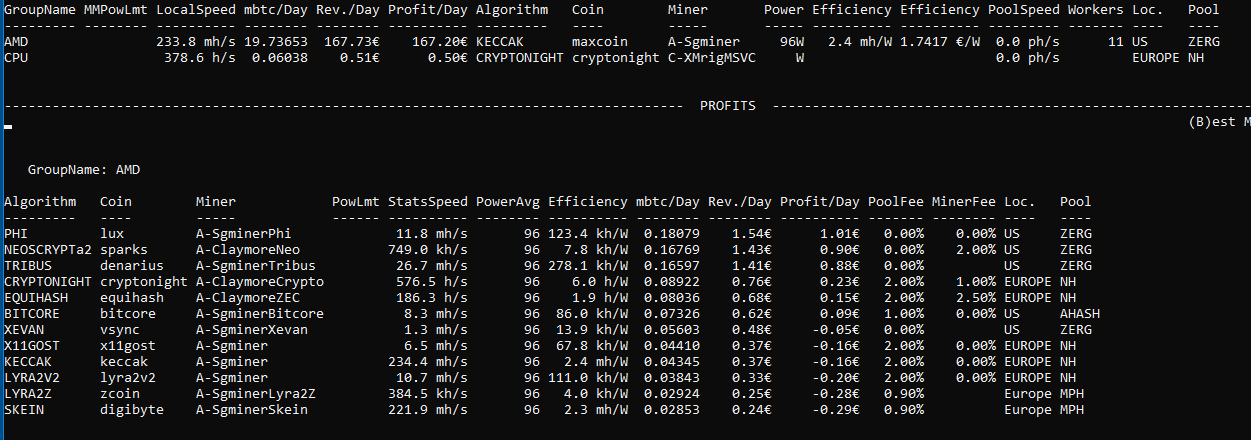Click the mbtc/Day value '19.73653'
1251x440 pixels.
pos(276,42)
